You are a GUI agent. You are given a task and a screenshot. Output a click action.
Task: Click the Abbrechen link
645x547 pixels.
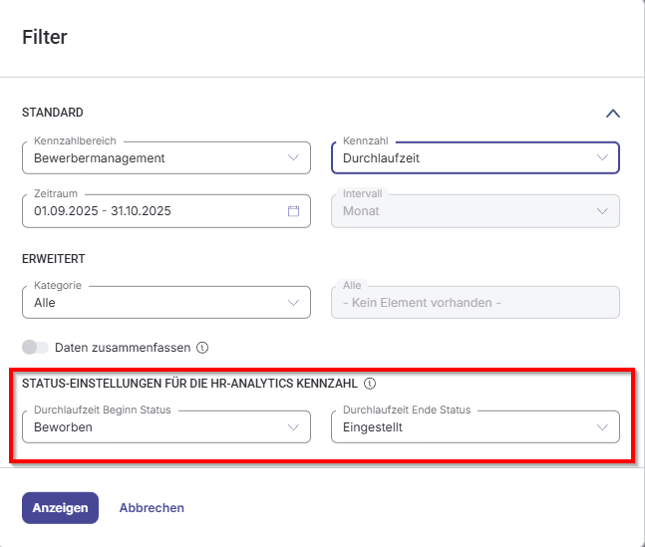click(151, 508)
